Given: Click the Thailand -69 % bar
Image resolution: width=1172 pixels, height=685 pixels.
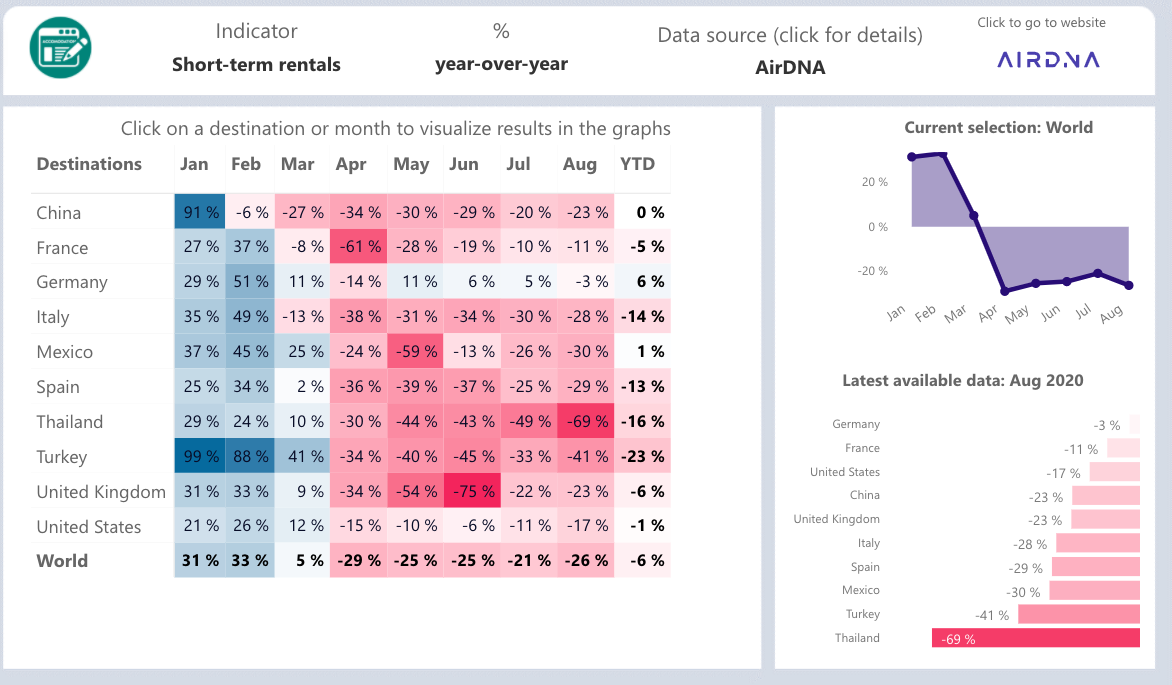Looking at the screenshot, I should pyautogui.click(x=1035, y=638).
